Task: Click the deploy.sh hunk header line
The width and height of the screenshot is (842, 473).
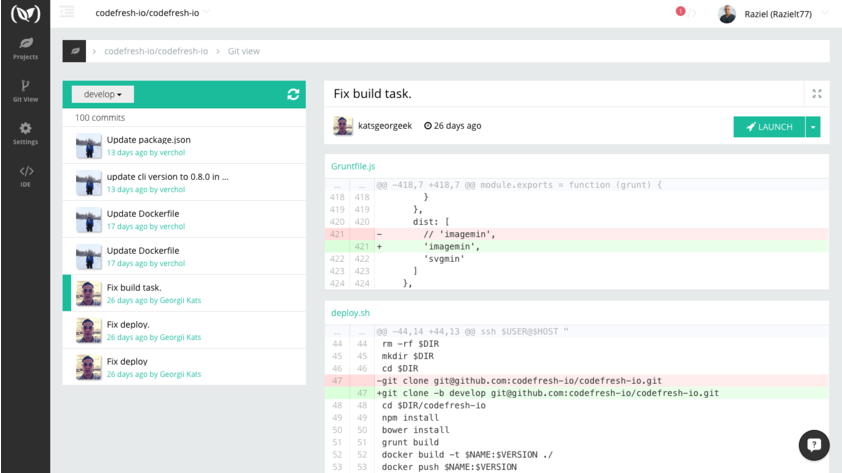Action: [x=577, y=331]
